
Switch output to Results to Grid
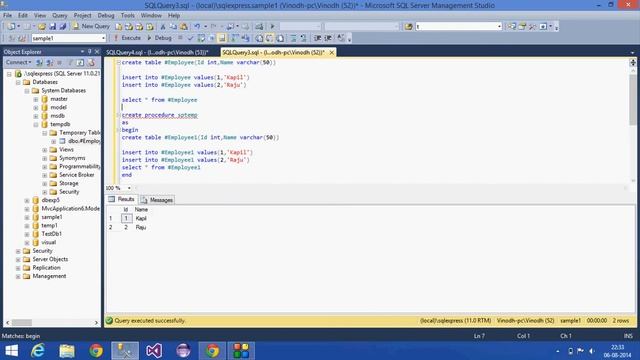click(x=269, y=38)
